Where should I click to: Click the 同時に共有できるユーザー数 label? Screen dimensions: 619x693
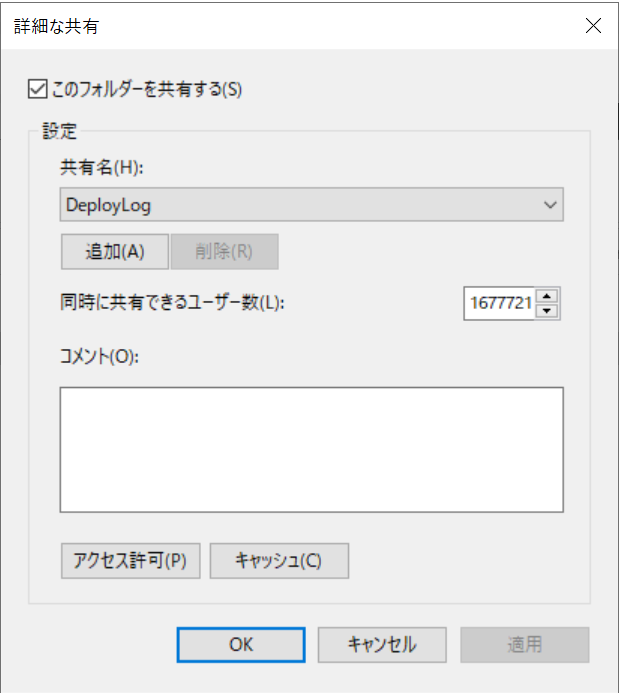(172, 303)
